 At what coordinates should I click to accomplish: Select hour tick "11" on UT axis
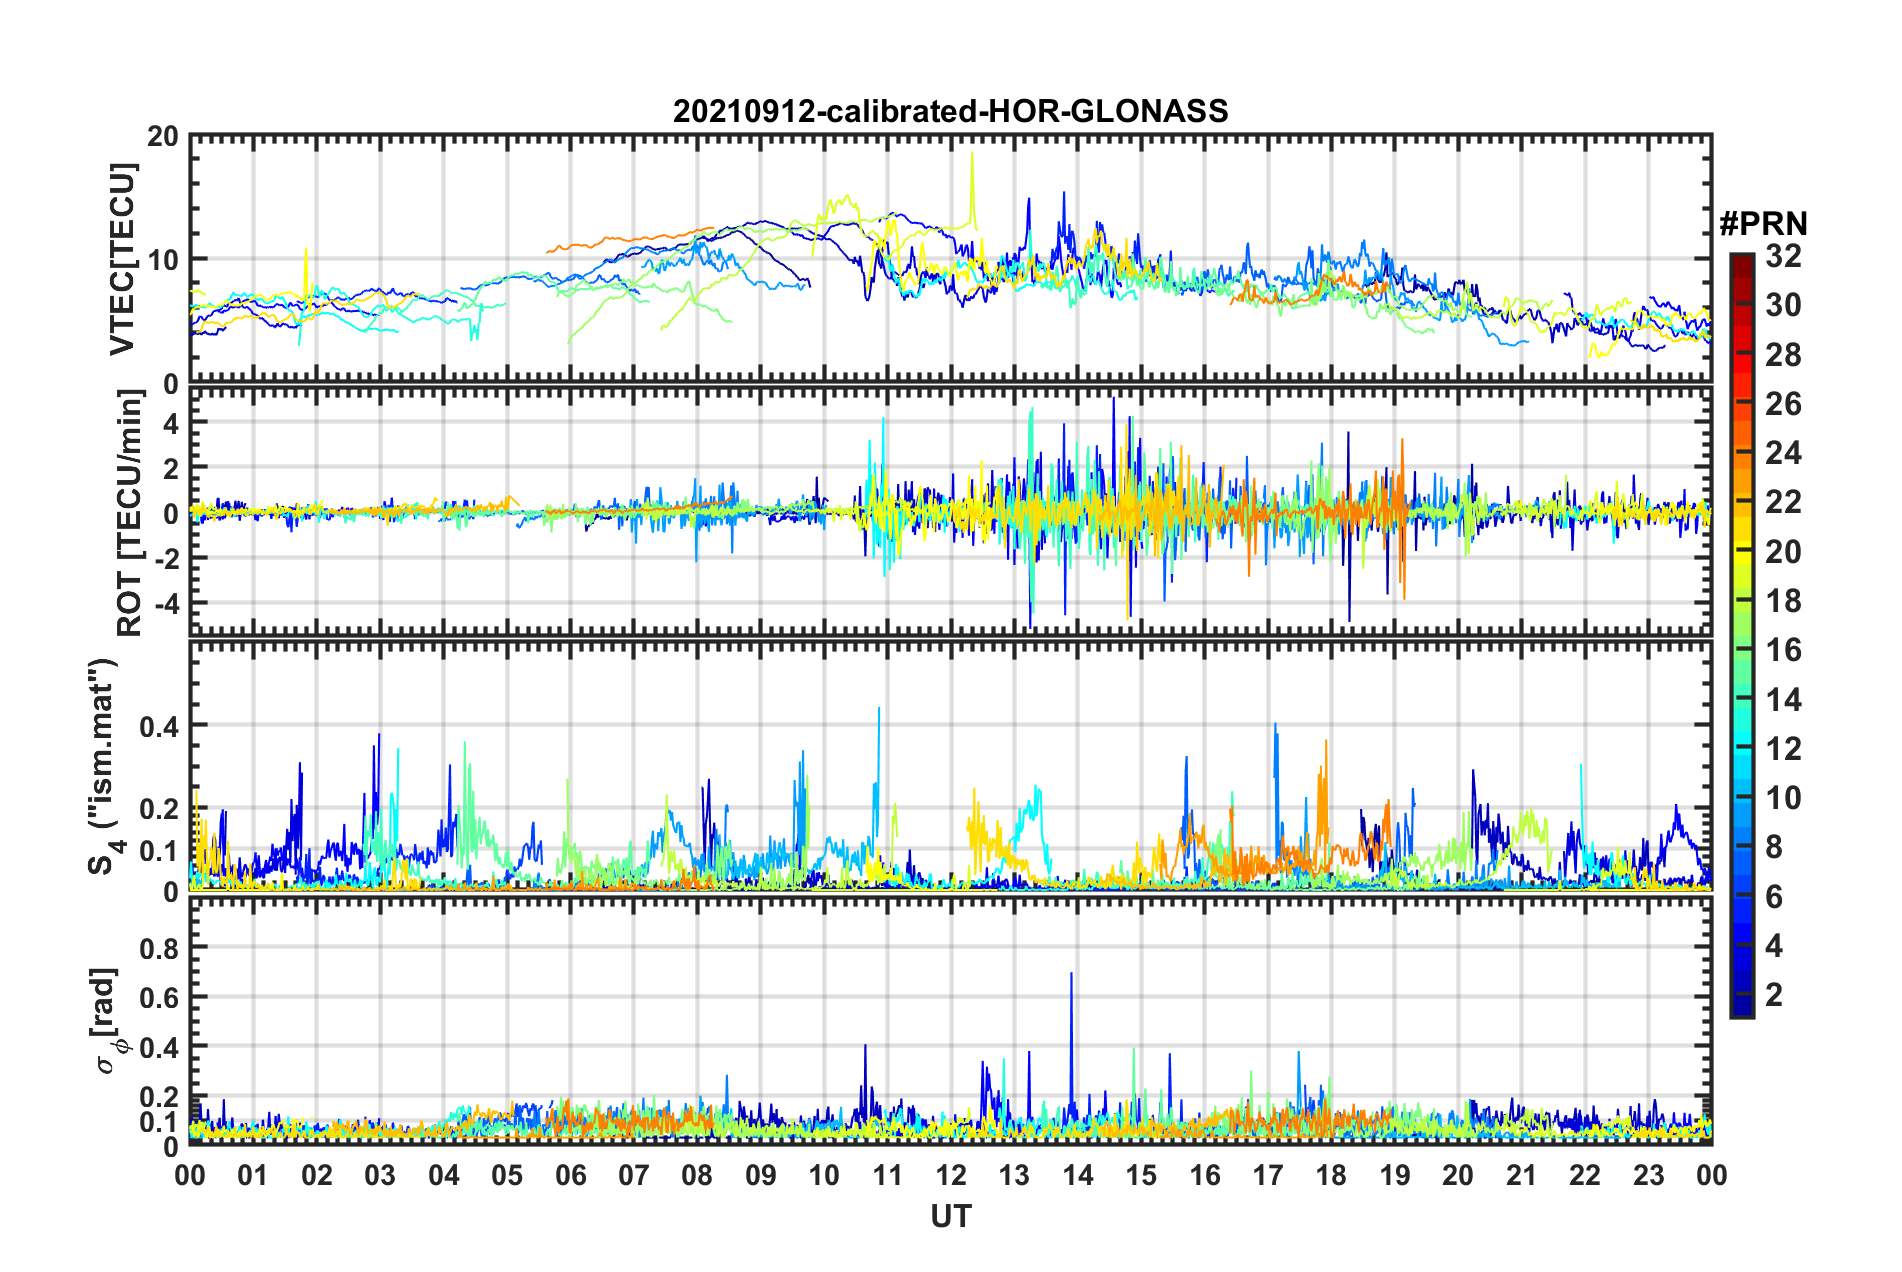tap(888, 1175)
